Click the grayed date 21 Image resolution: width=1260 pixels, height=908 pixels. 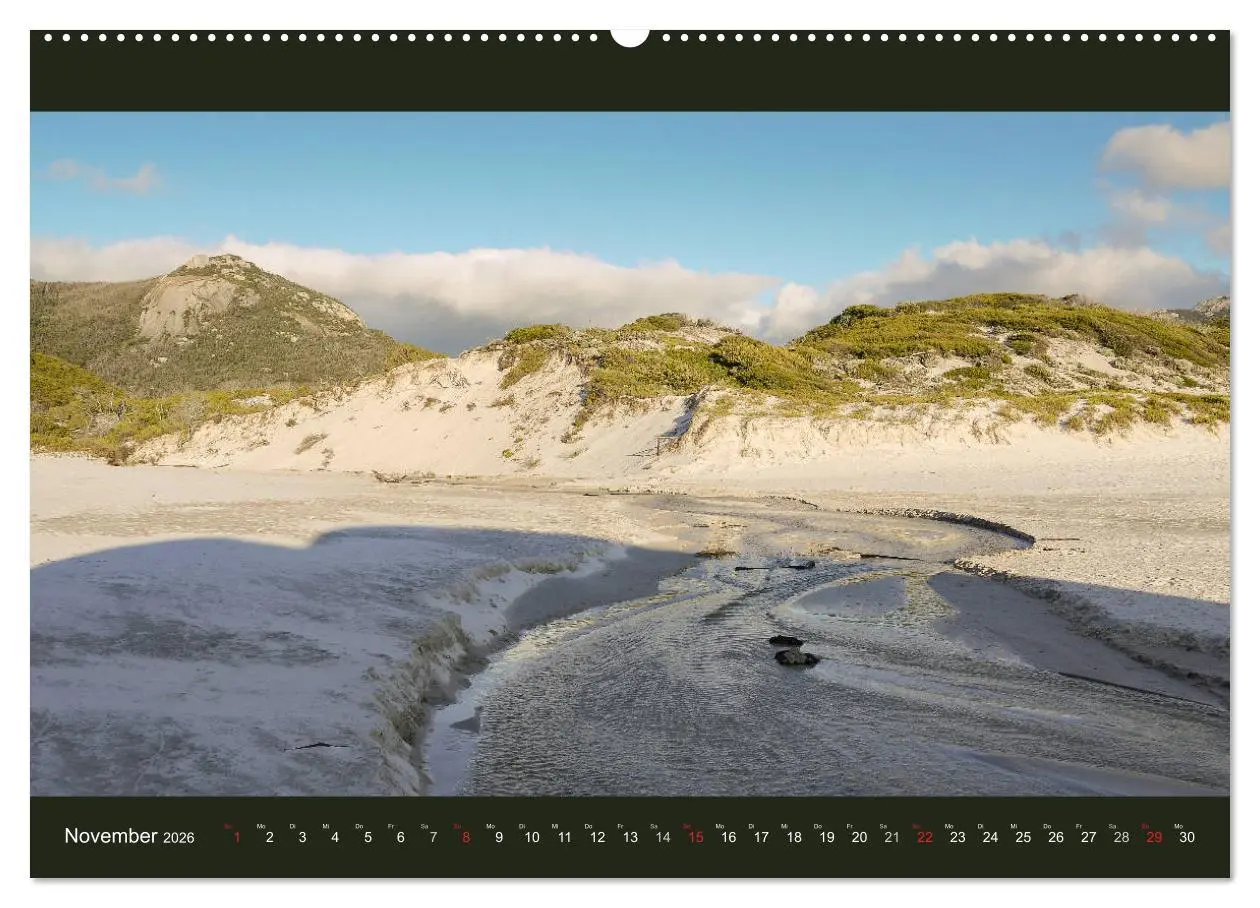891,835
